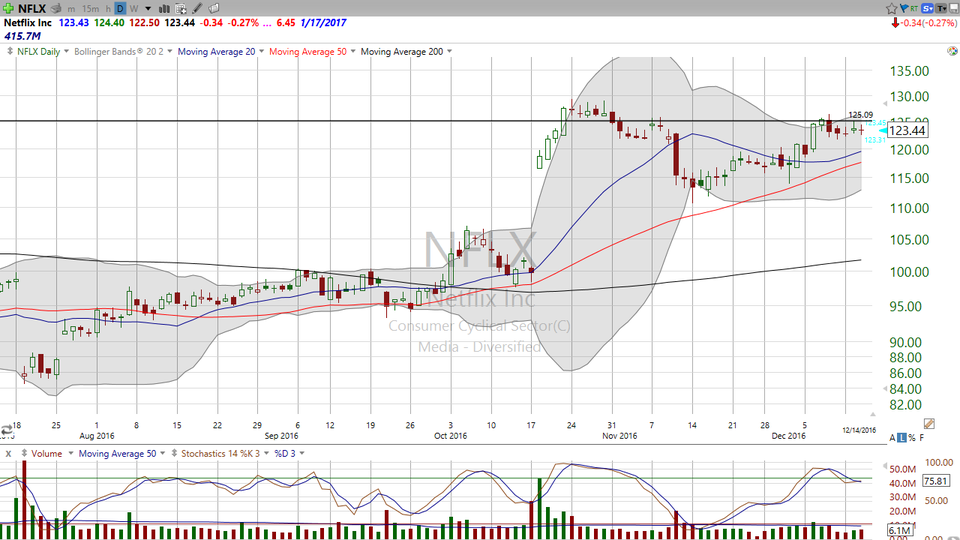
Task: Click the Oct 2016 date axis label
Action: [x=450, y=436]
